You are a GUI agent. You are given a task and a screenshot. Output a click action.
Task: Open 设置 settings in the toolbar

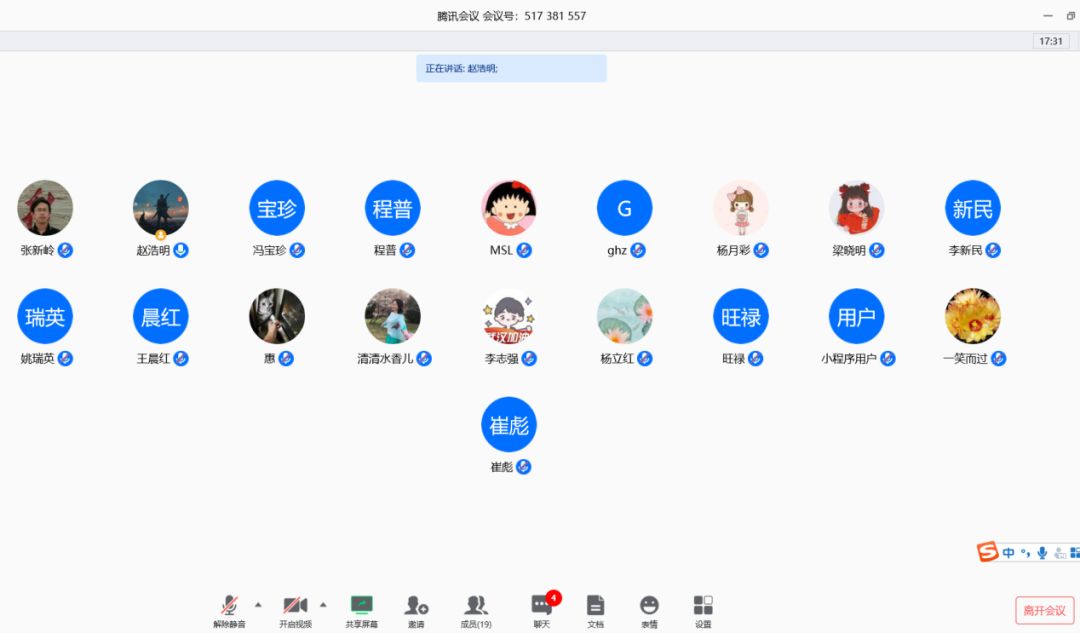pyautogui.click(x=703, y=609)
